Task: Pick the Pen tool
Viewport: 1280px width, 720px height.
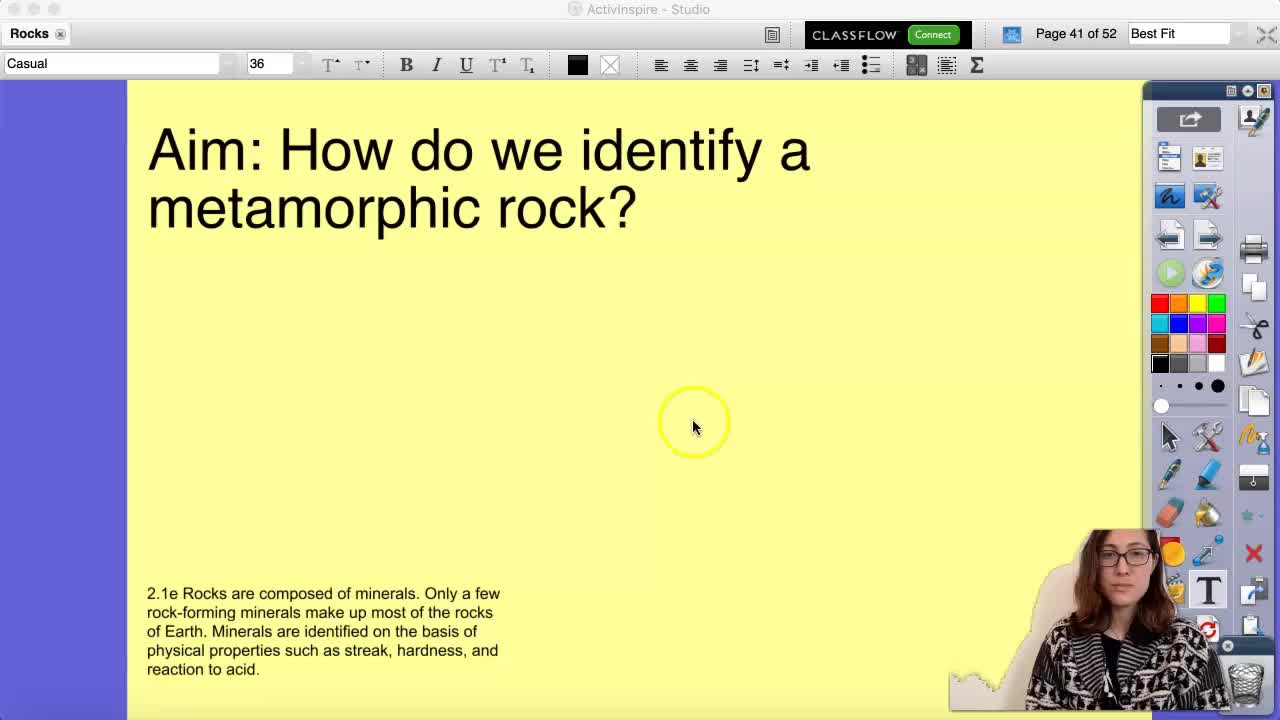Action: [x=1170, y=475]
